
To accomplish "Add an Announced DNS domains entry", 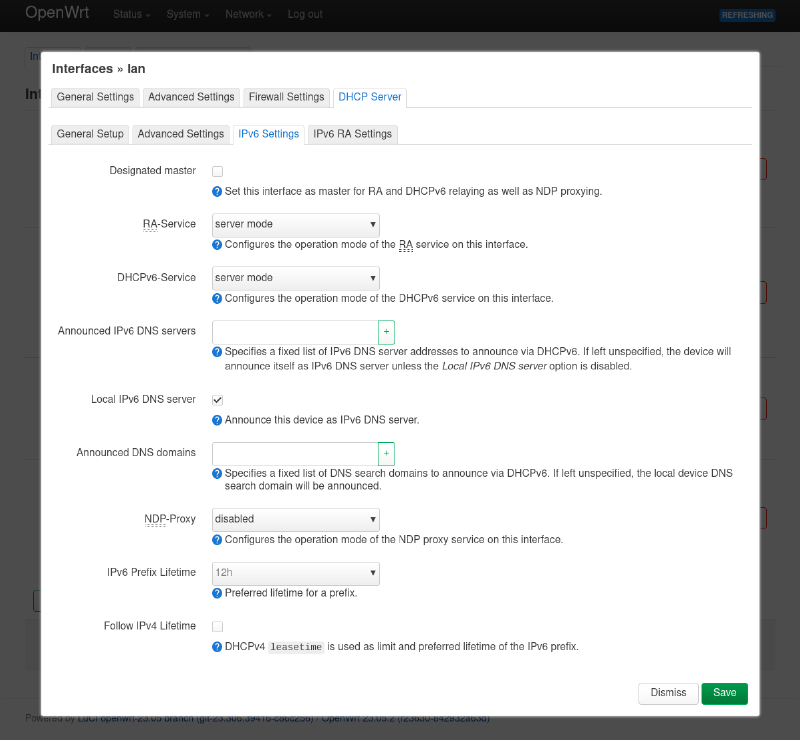I will [386, 453].
